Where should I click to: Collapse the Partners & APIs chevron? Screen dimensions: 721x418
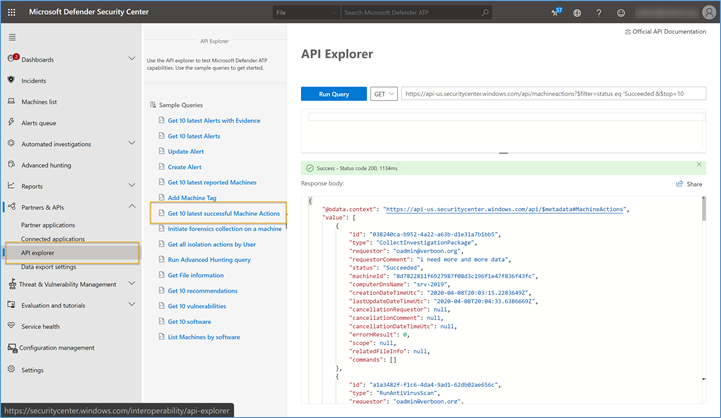(x=132, y=206)
